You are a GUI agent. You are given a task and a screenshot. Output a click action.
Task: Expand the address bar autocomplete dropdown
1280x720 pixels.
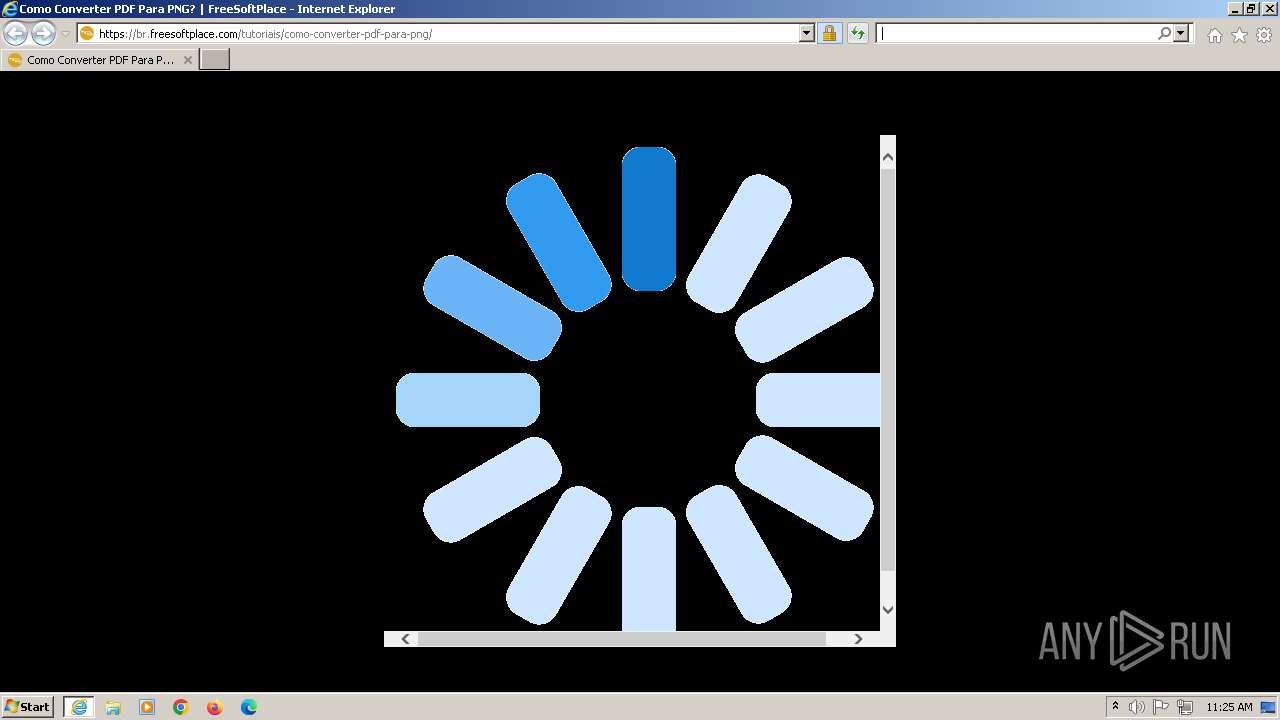coord(807,34)
